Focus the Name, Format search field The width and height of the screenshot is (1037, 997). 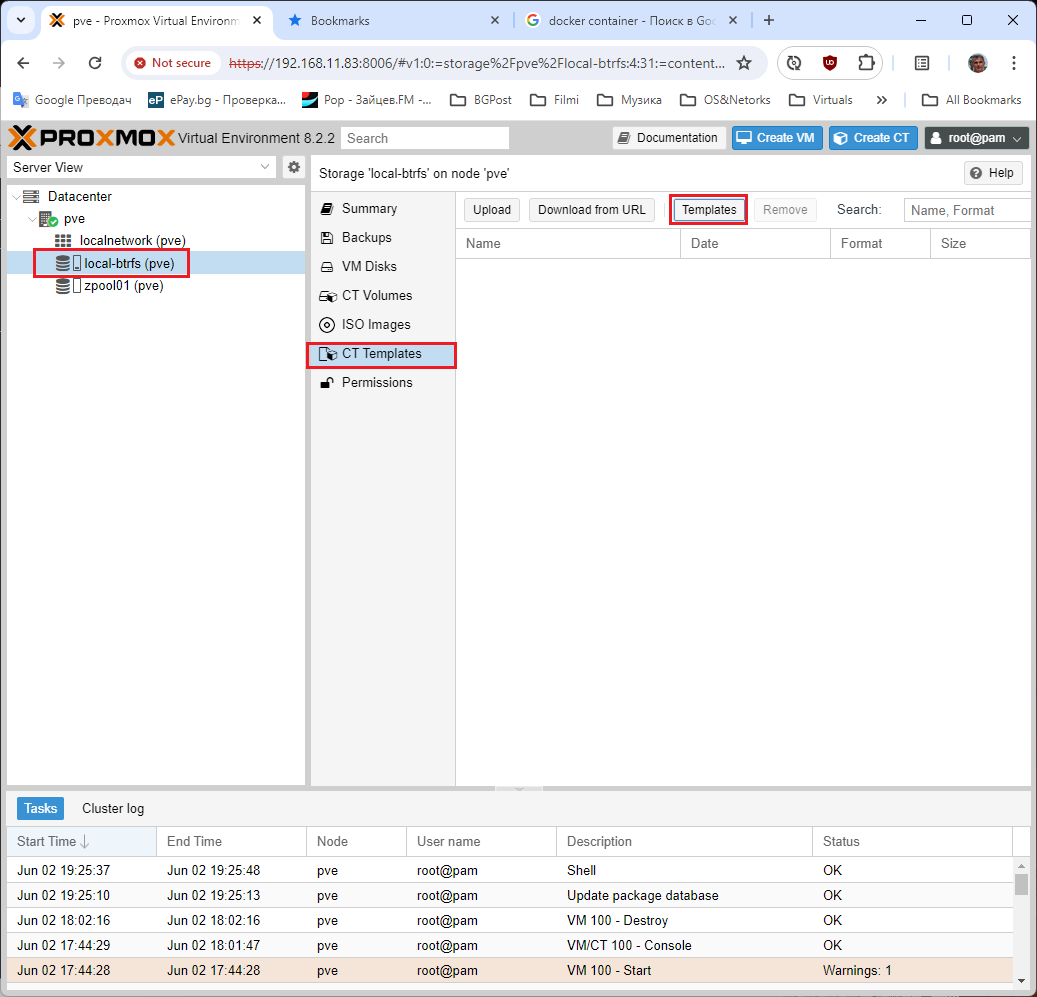(966, 210)
